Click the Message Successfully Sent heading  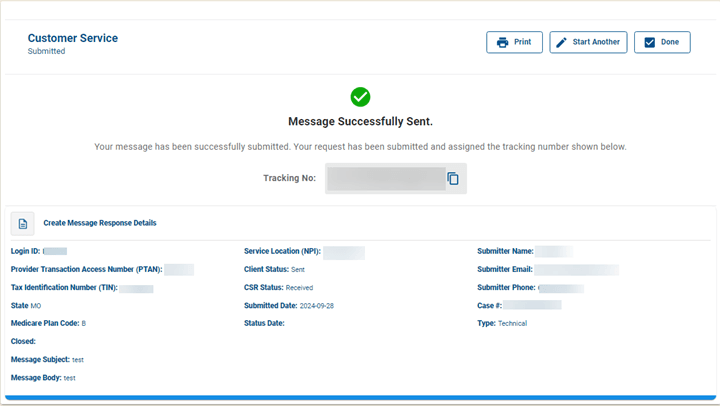(360, 122)
